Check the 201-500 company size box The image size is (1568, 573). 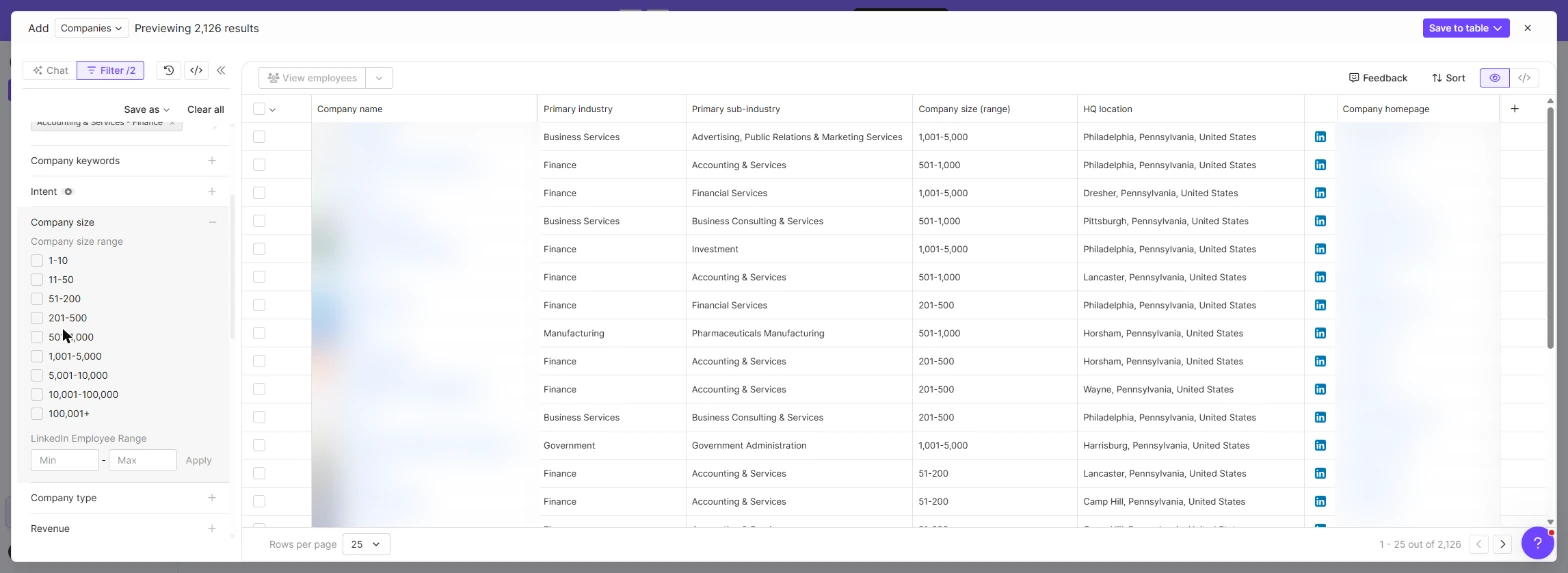[37, 317]
